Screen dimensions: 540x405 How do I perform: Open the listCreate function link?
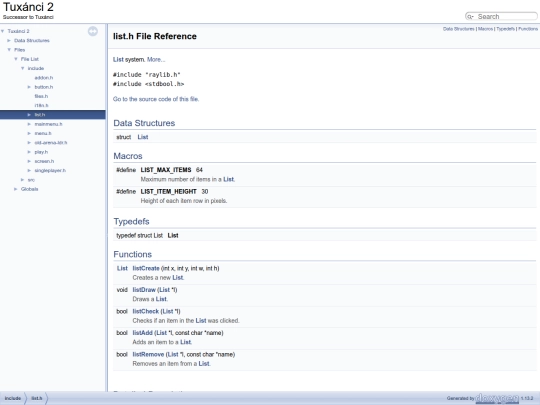[146, 268]
